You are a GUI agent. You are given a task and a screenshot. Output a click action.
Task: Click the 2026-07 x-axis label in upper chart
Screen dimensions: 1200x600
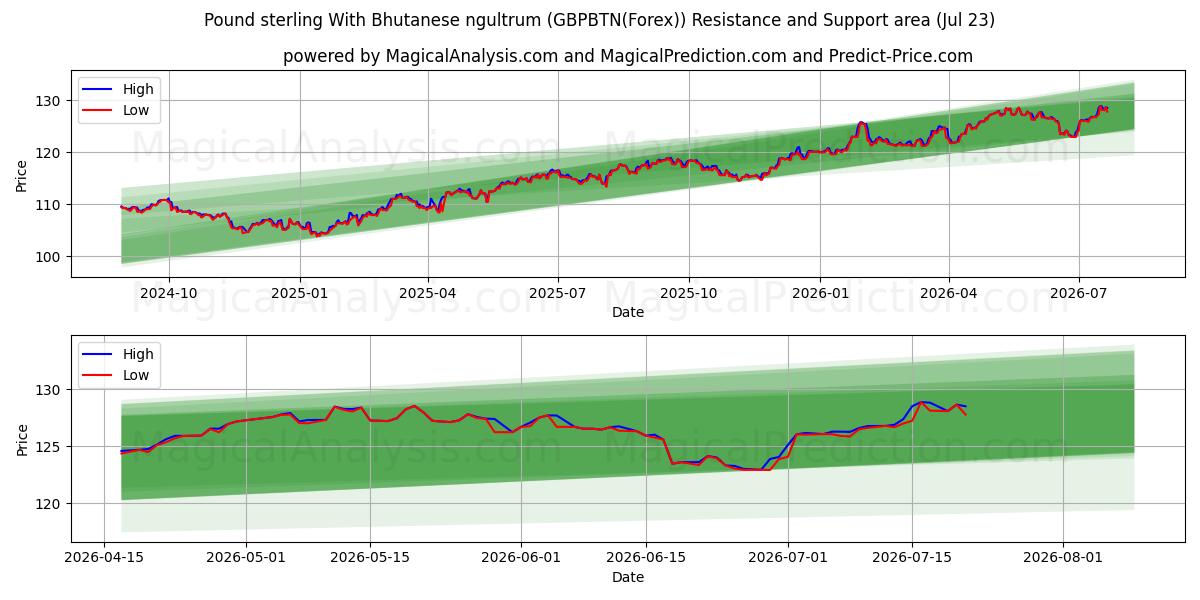click(x=1078, y=294)
